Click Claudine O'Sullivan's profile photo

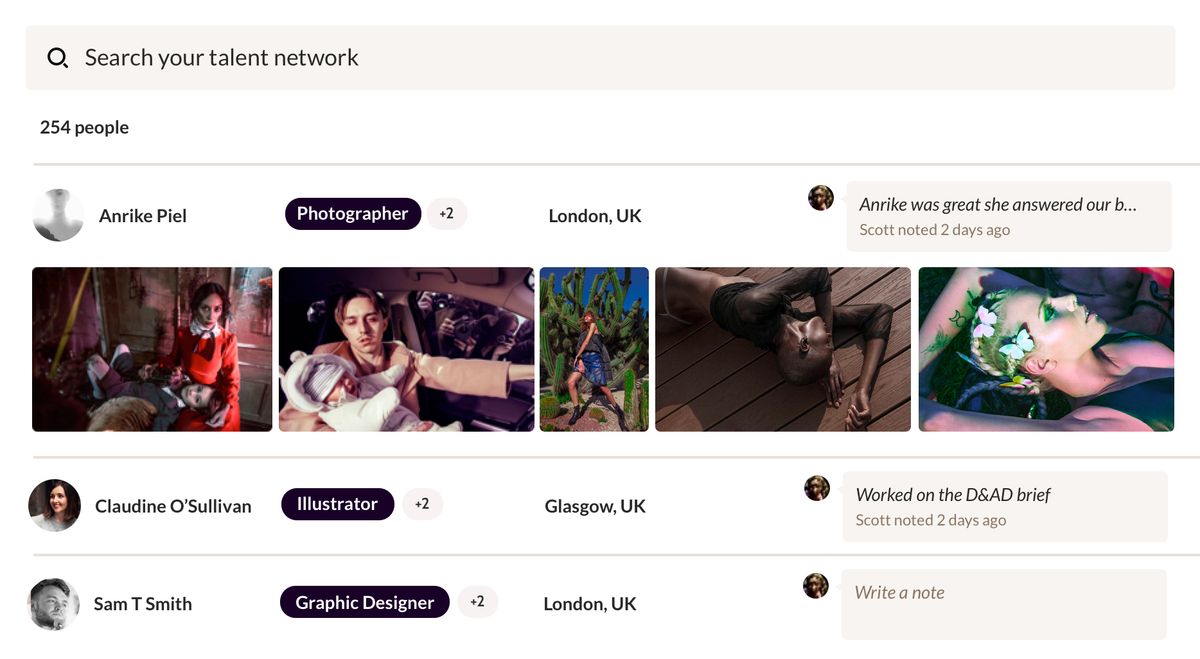point(54,506)
